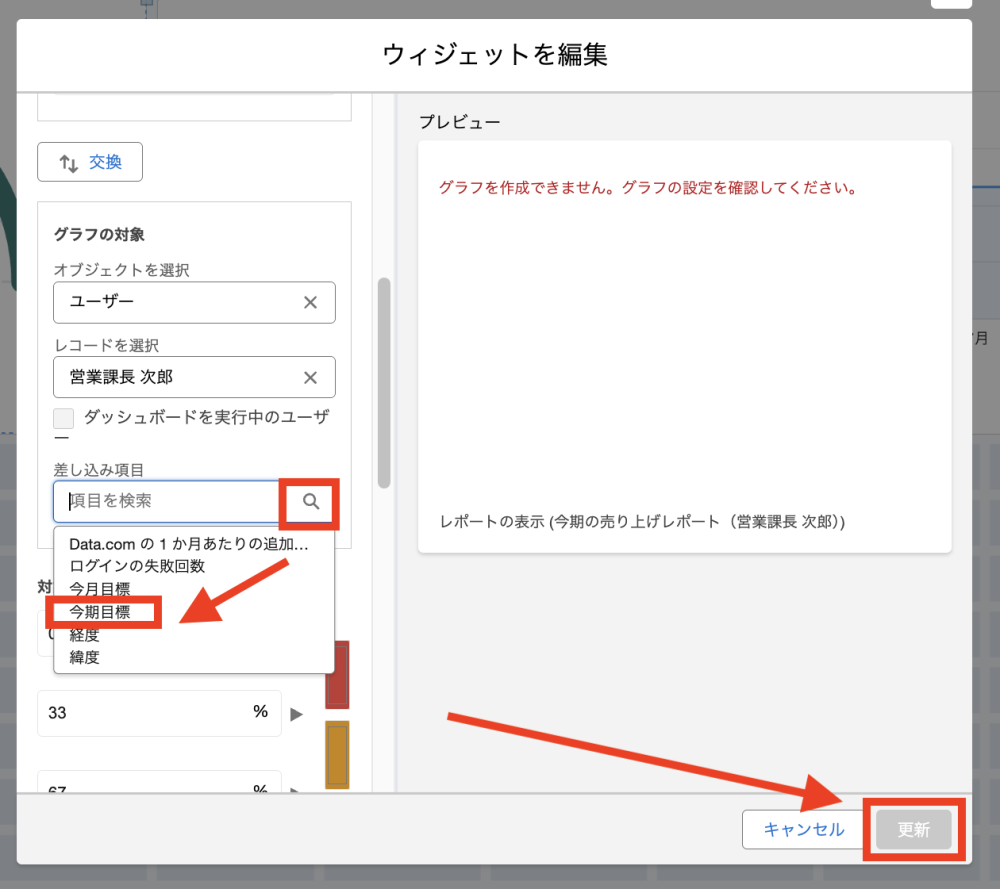Click the orange segment color swatch
This screenshot has width=1000, height=889.
click(337, 755)
